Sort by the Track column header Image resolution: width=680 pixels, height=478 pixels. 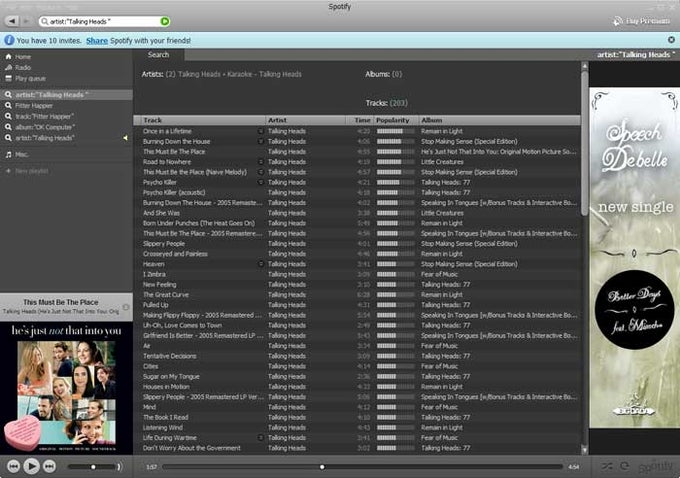(199, 120)
